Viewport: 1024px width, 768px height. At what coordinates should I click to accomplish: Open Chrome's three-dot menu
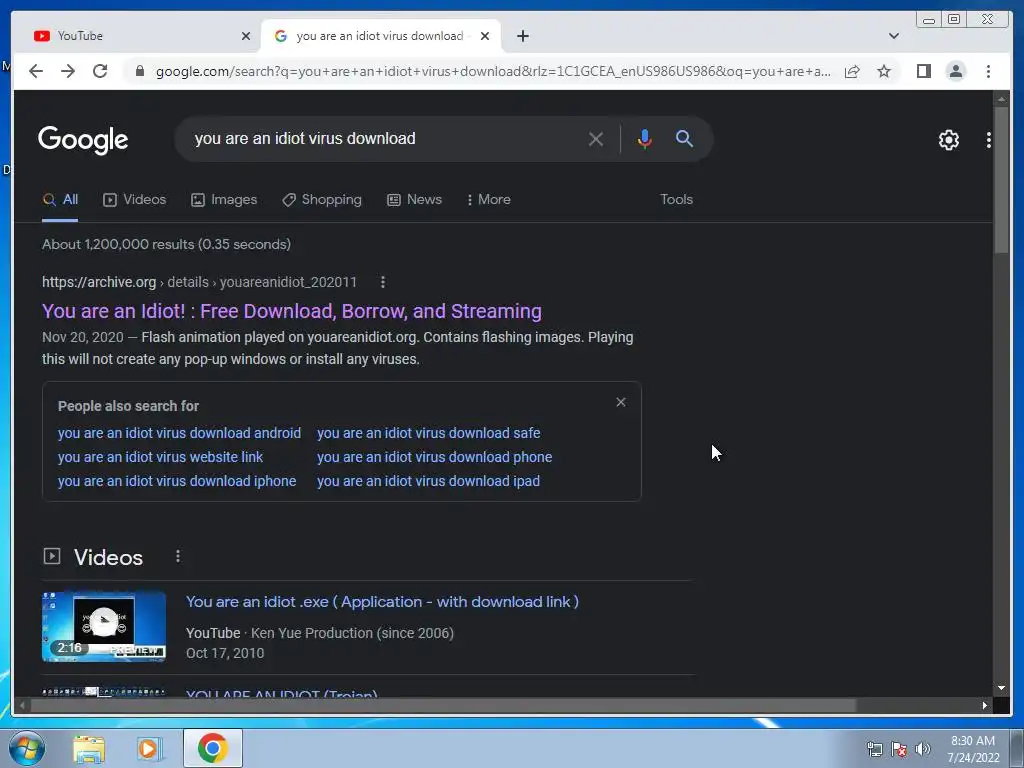988,71
